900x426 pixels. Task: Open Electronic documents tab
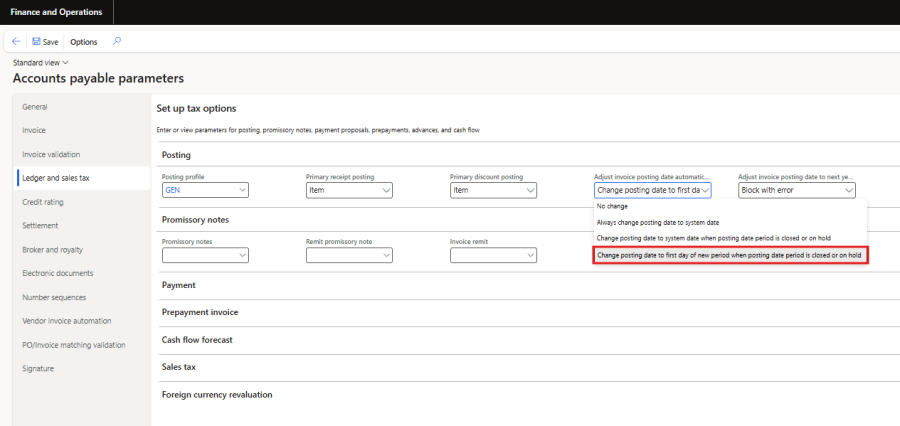(x=57, y=273)
